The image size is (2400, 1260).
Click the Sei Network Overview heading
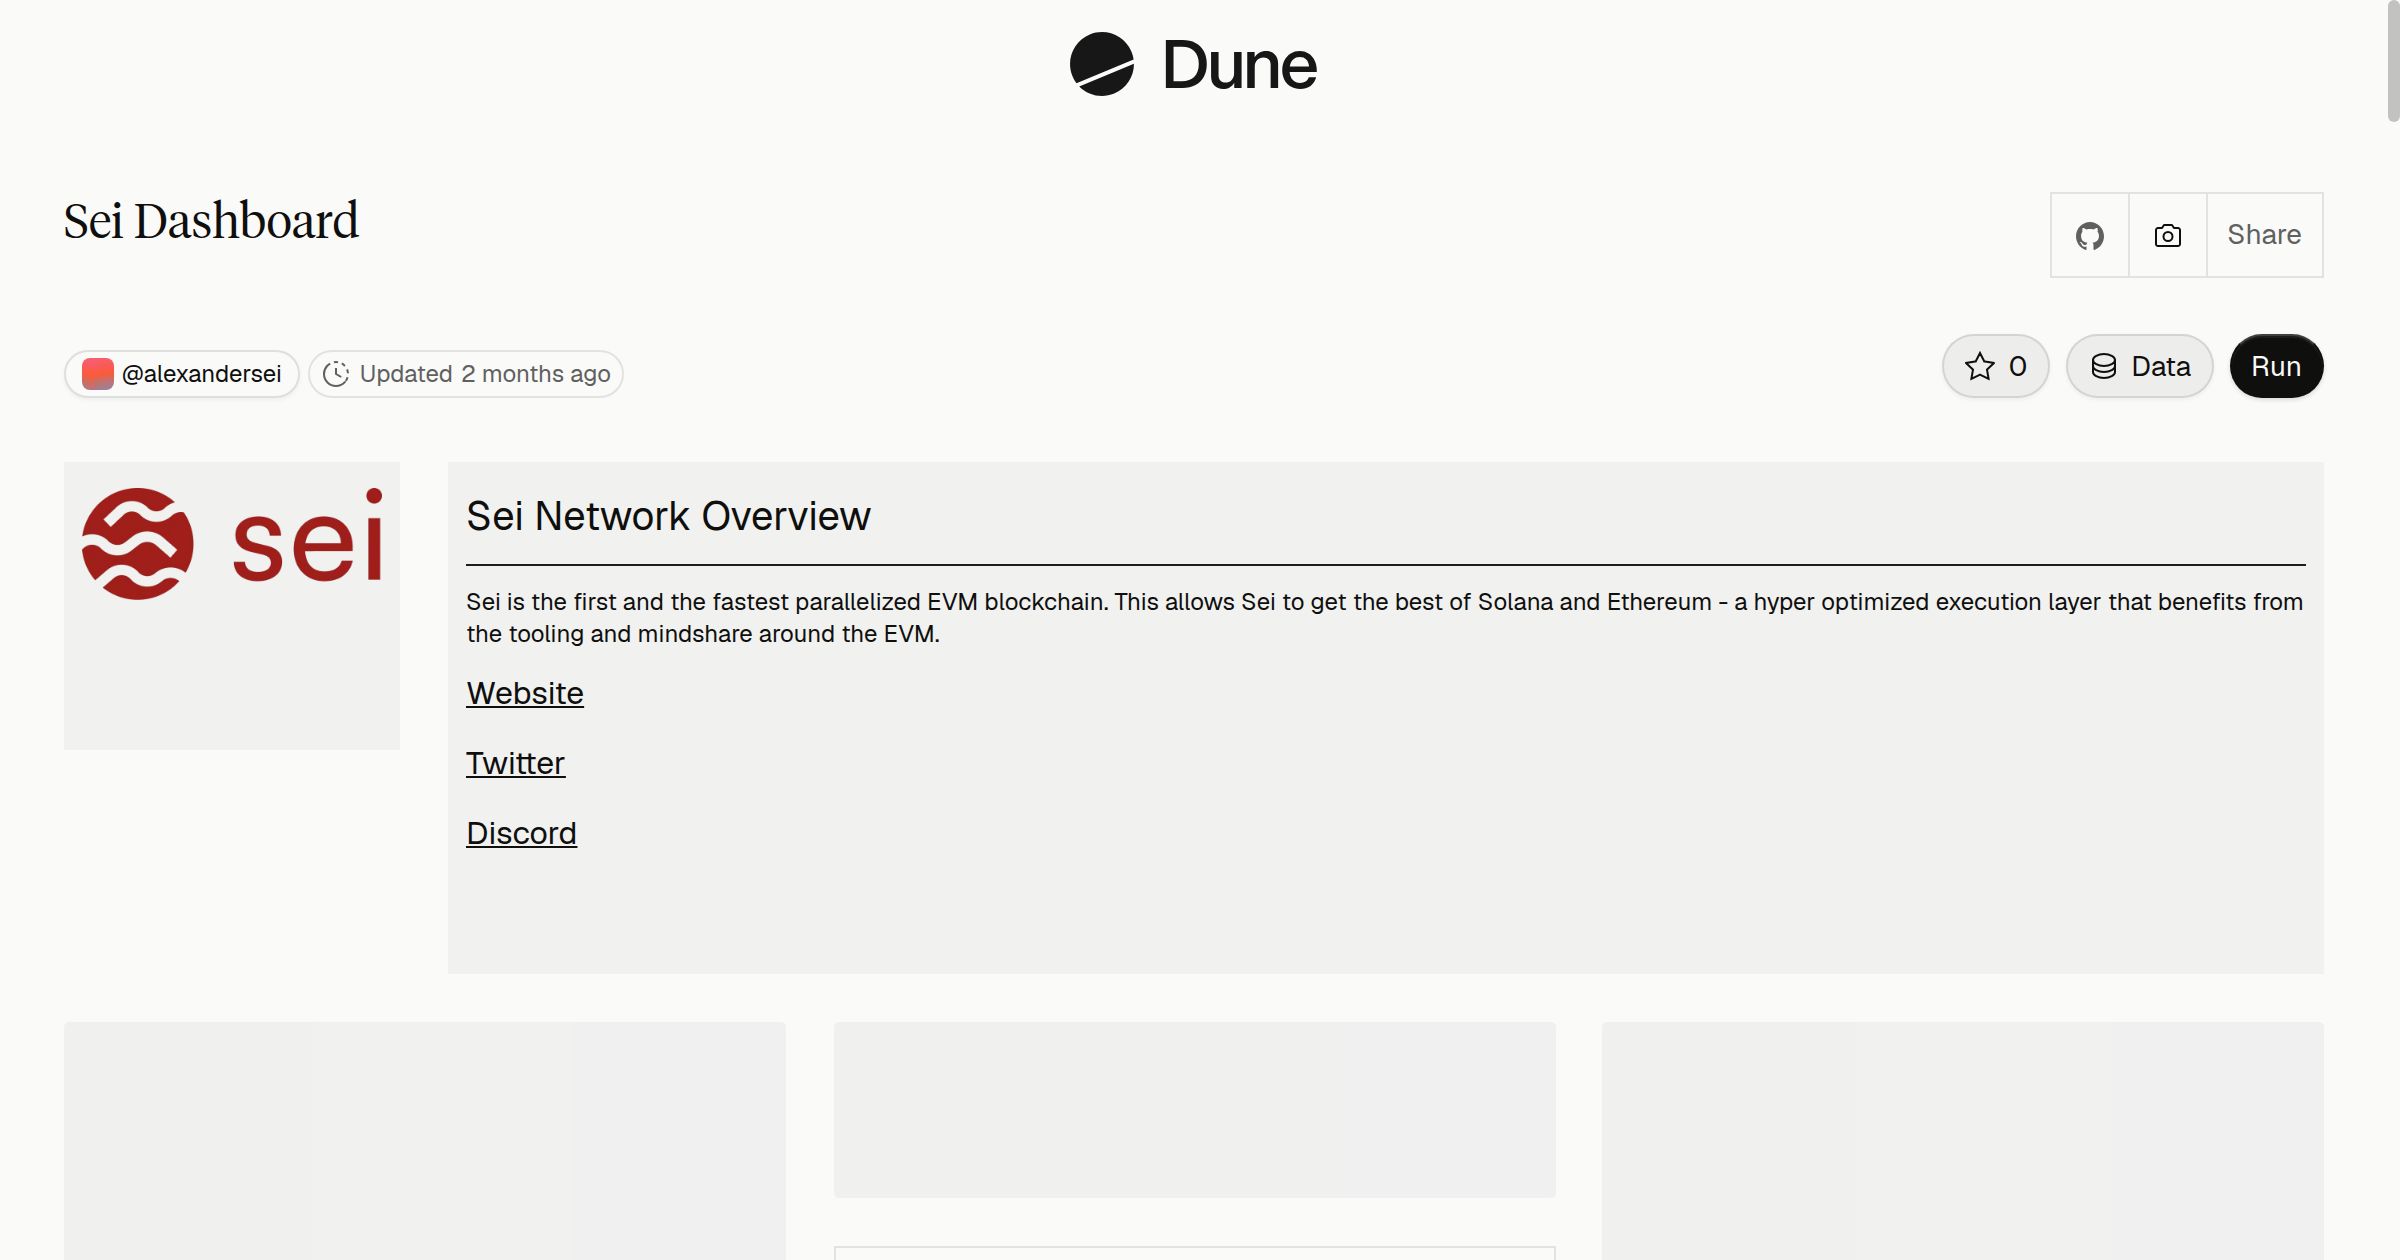point(668,516)
